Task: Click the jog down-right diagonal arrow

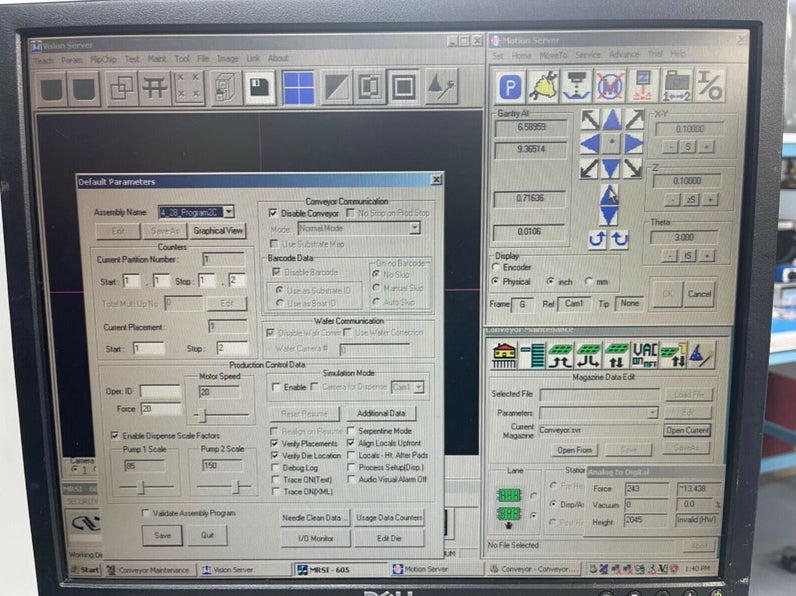Action: (633, 168)
